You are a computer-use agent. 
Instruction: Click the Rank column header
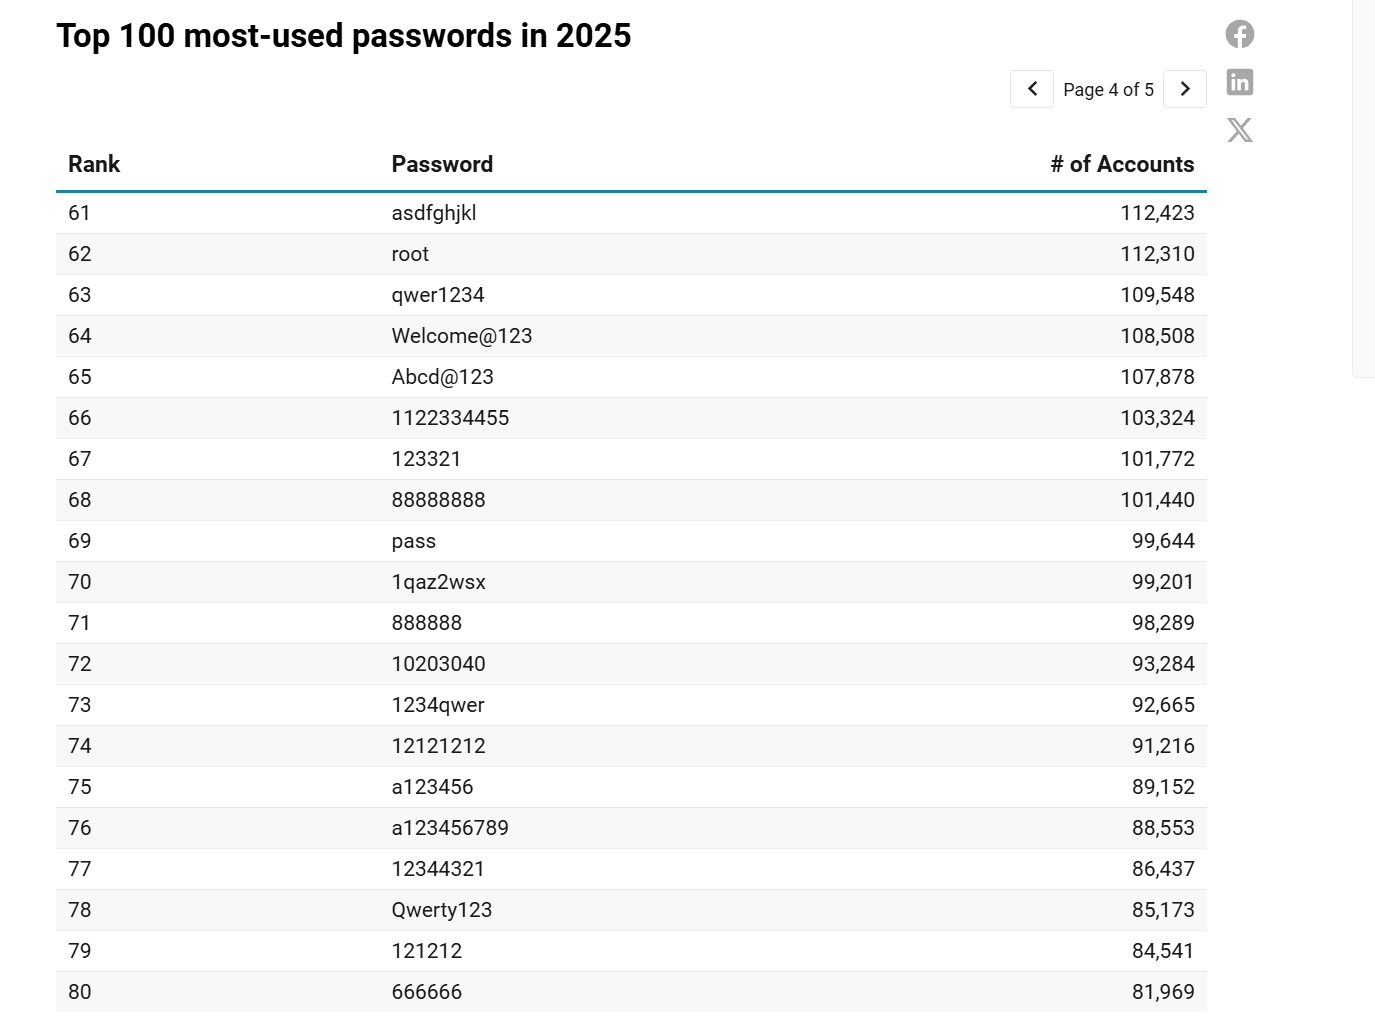click(x=94, y=164)
